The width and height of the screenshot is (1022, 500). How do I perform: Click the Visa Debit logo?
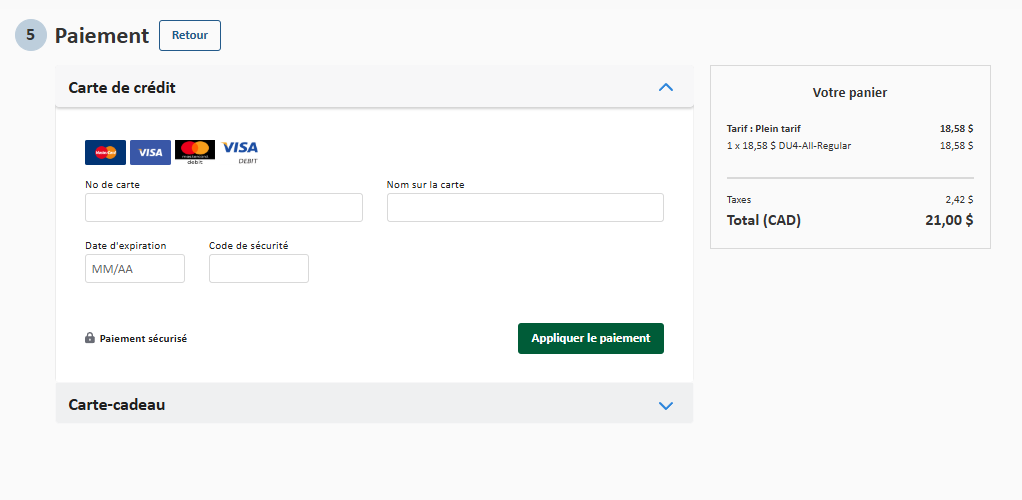pos(240,151)
